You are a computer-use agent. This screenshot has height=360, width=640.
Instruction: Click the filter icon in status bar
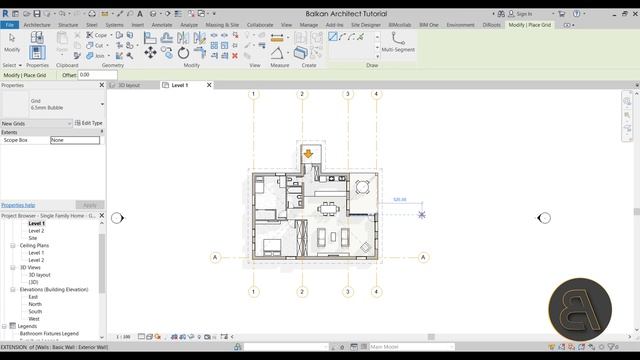pos(611,347)
